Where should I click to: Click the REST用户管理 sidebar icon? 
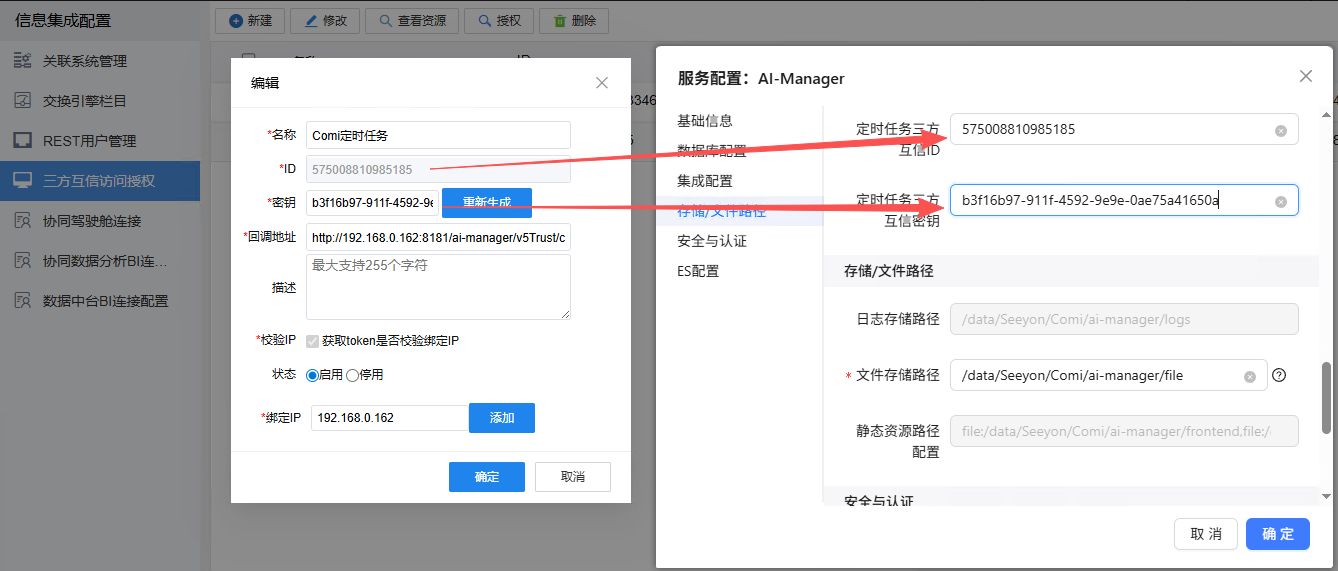click(22, 141)
